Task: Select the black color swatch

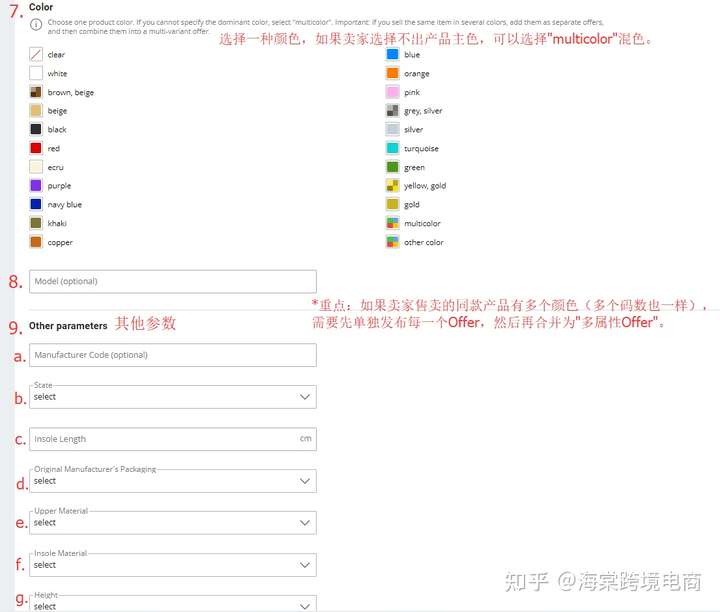Action: coord(36,129)
